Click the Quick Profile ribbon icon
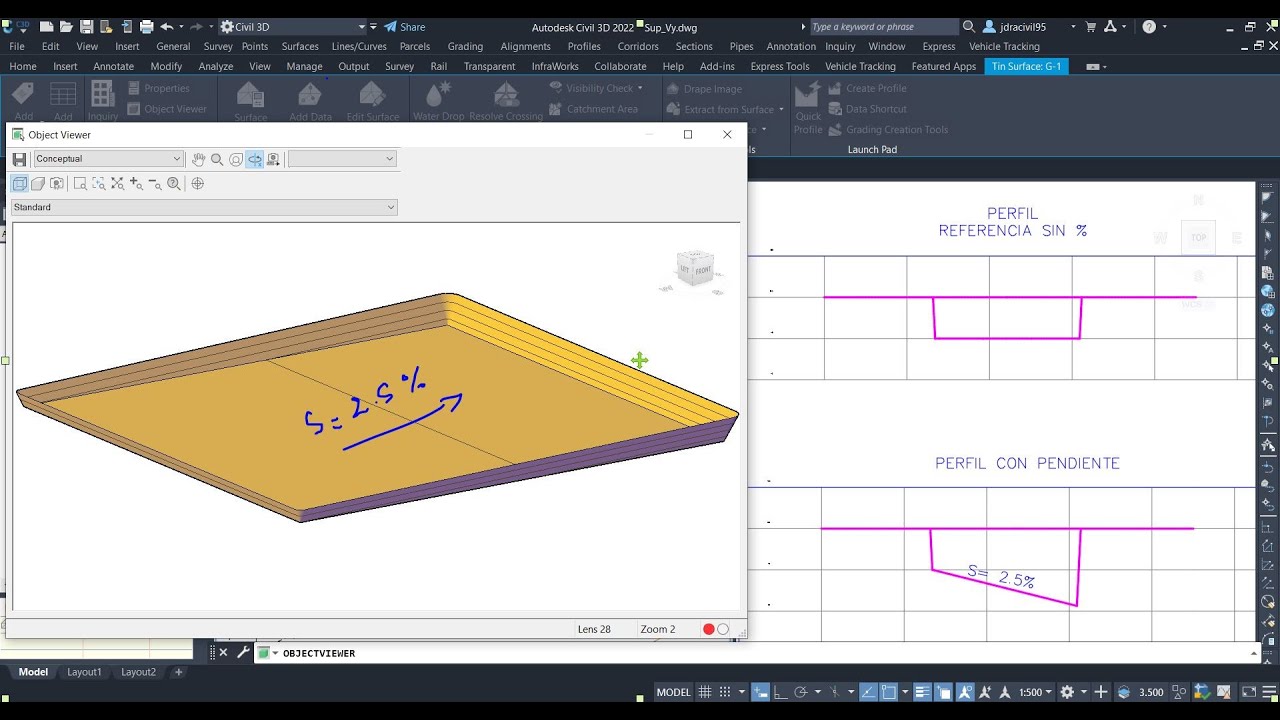Screen dimensions: 1280x720 808,108
